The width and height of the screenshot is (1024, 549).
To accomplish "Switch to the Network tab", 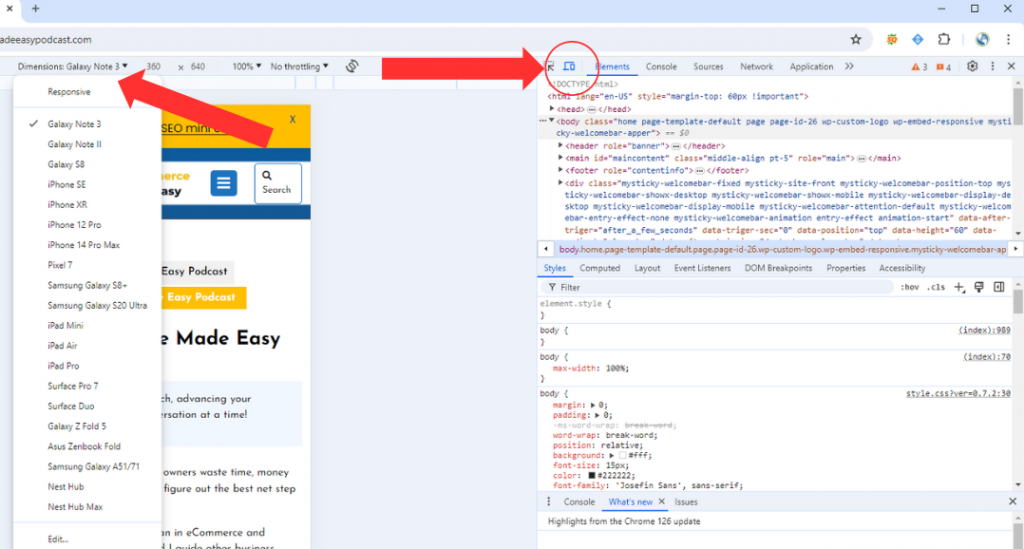I will 756,67.
